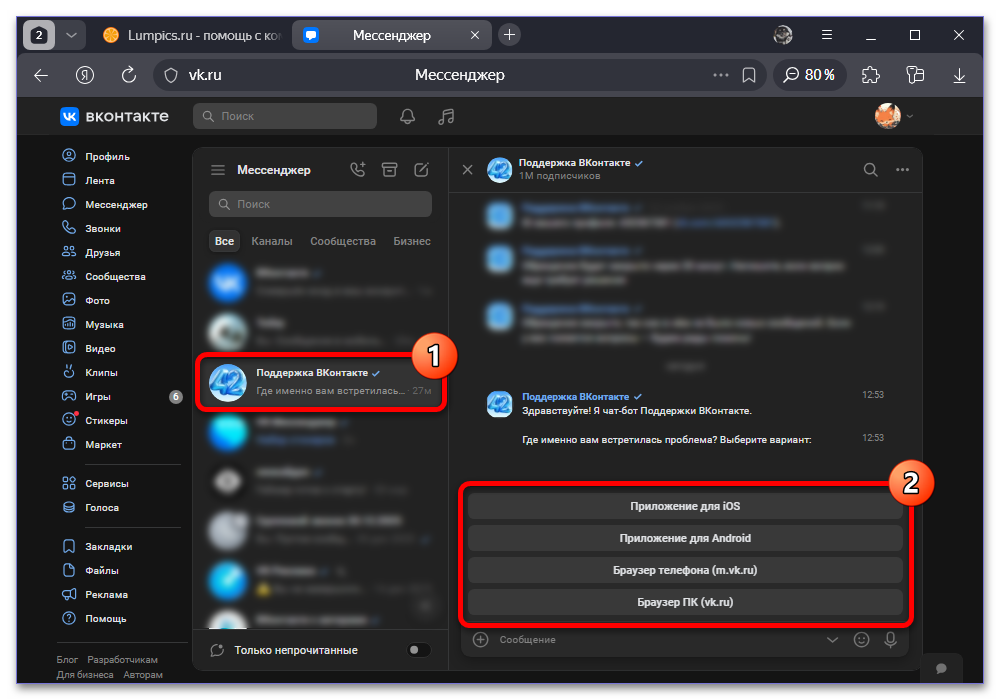Image resolution: width=1000 pixels, height=700 pixels.
Task: Go to Видео section
Action: coord(100,349)
